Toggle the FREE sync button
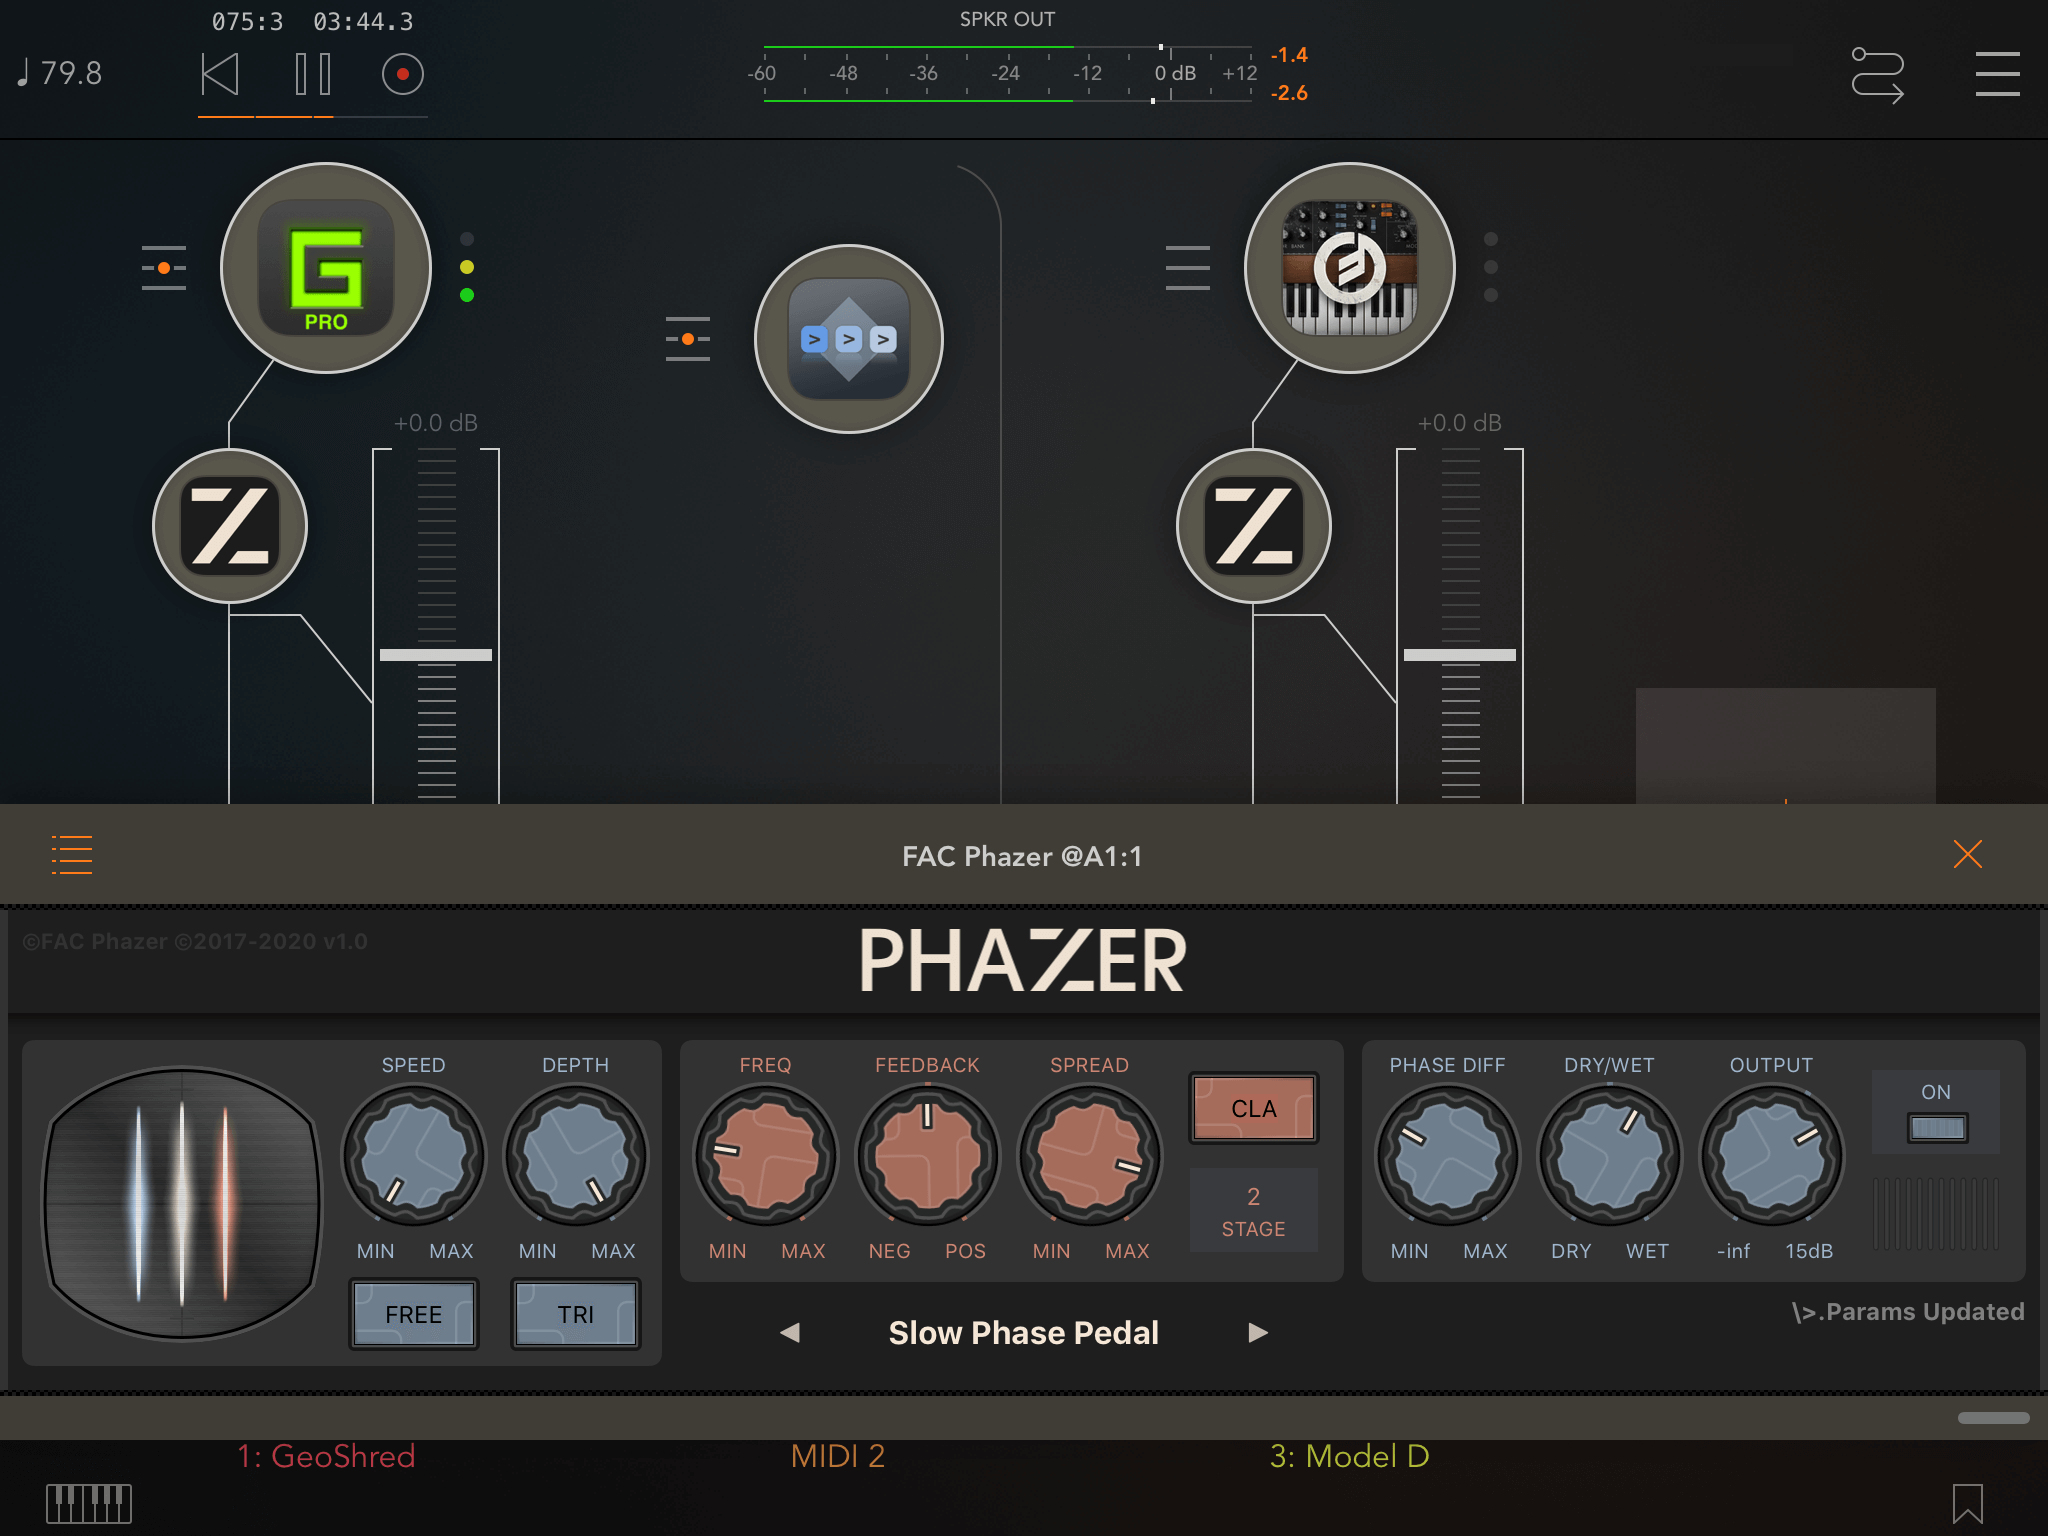 point(414,1314)
